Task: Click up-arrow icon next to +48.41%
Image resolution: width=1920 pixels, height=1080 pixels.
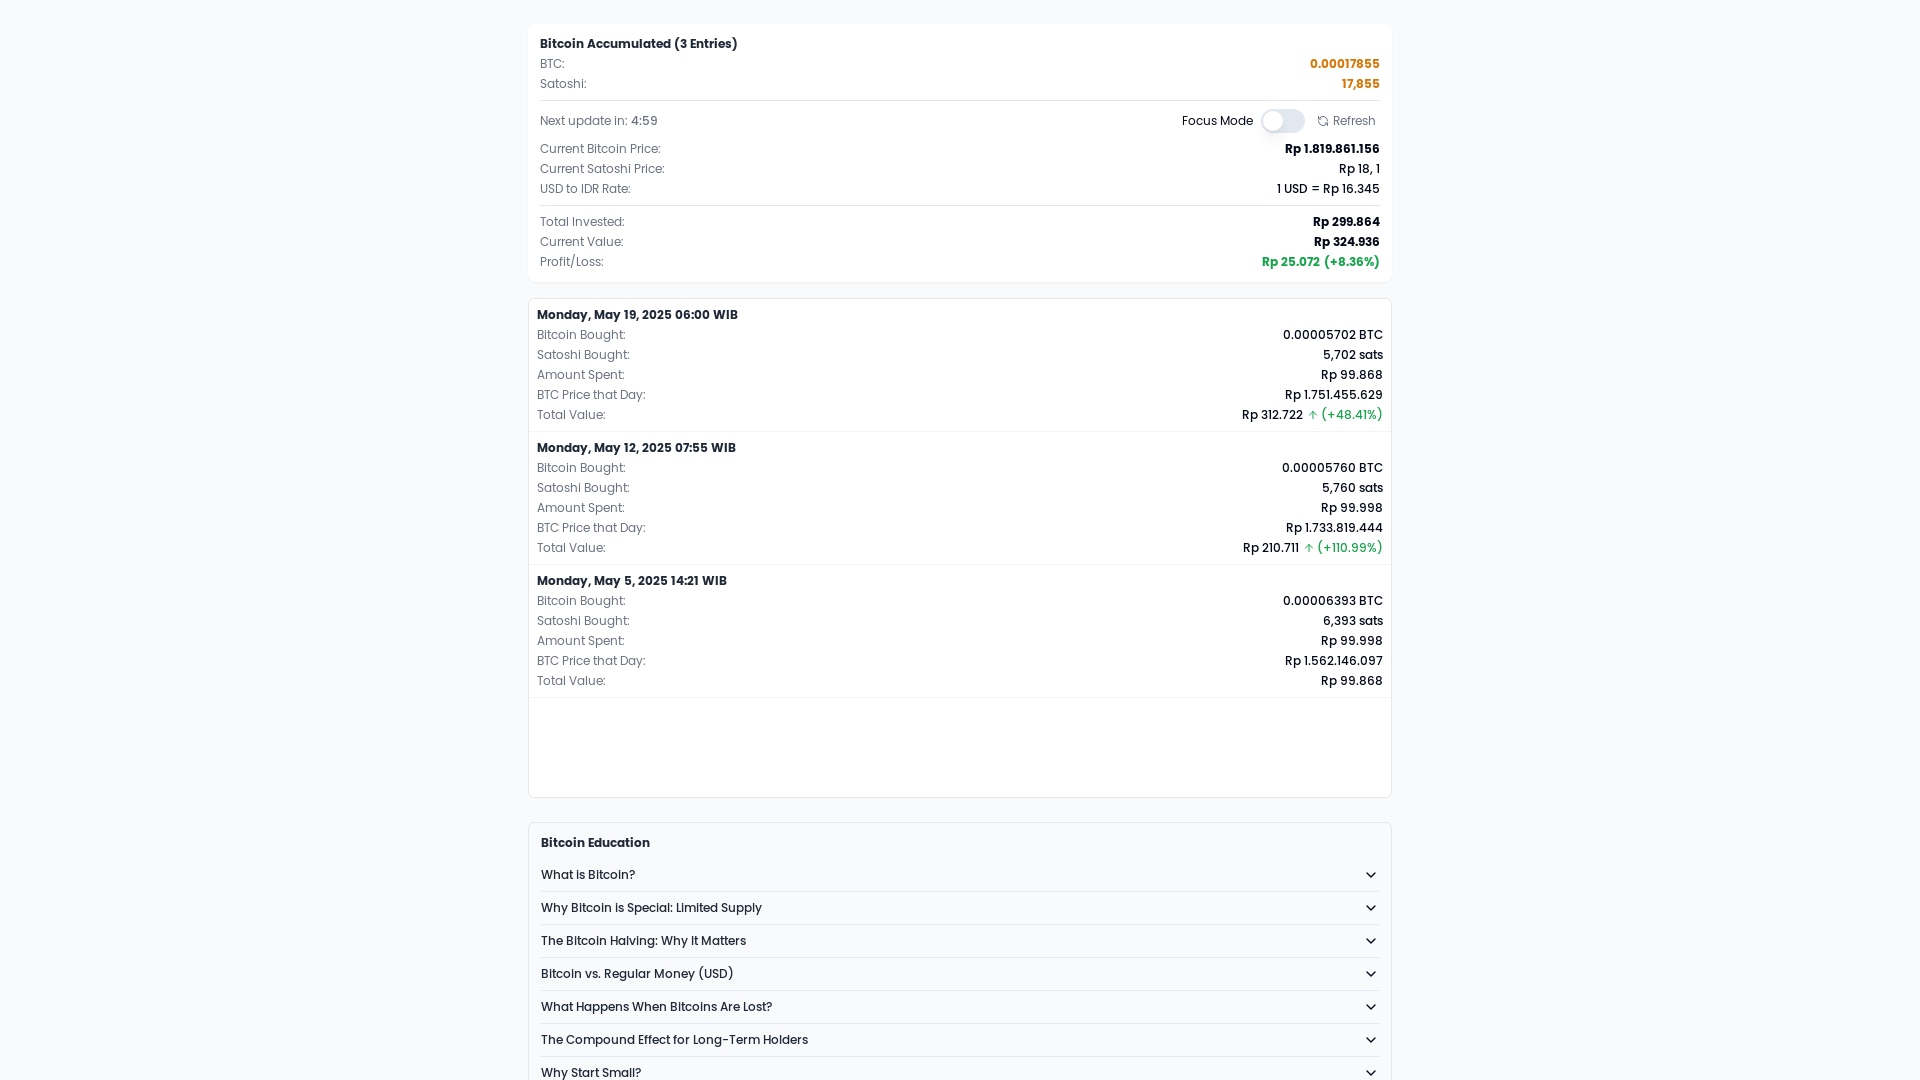Action: 1313,415
